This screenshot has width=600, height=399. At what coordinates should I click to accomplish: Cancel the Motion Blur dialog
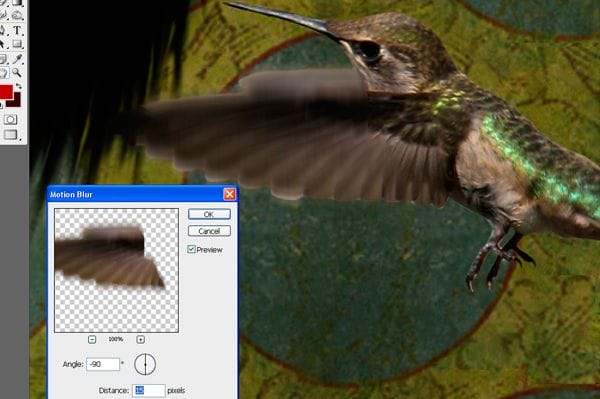pos(209,231)
